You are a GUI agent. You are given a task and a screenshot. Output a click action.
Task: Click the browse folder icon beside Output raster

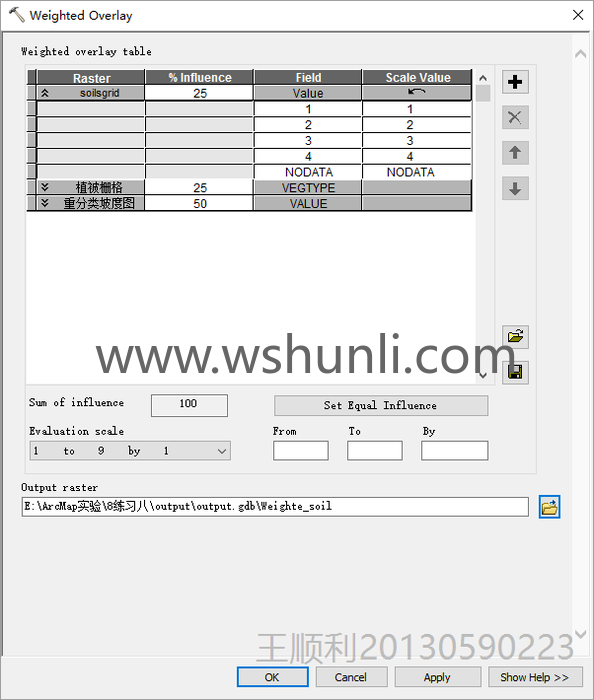click(549, 507)
